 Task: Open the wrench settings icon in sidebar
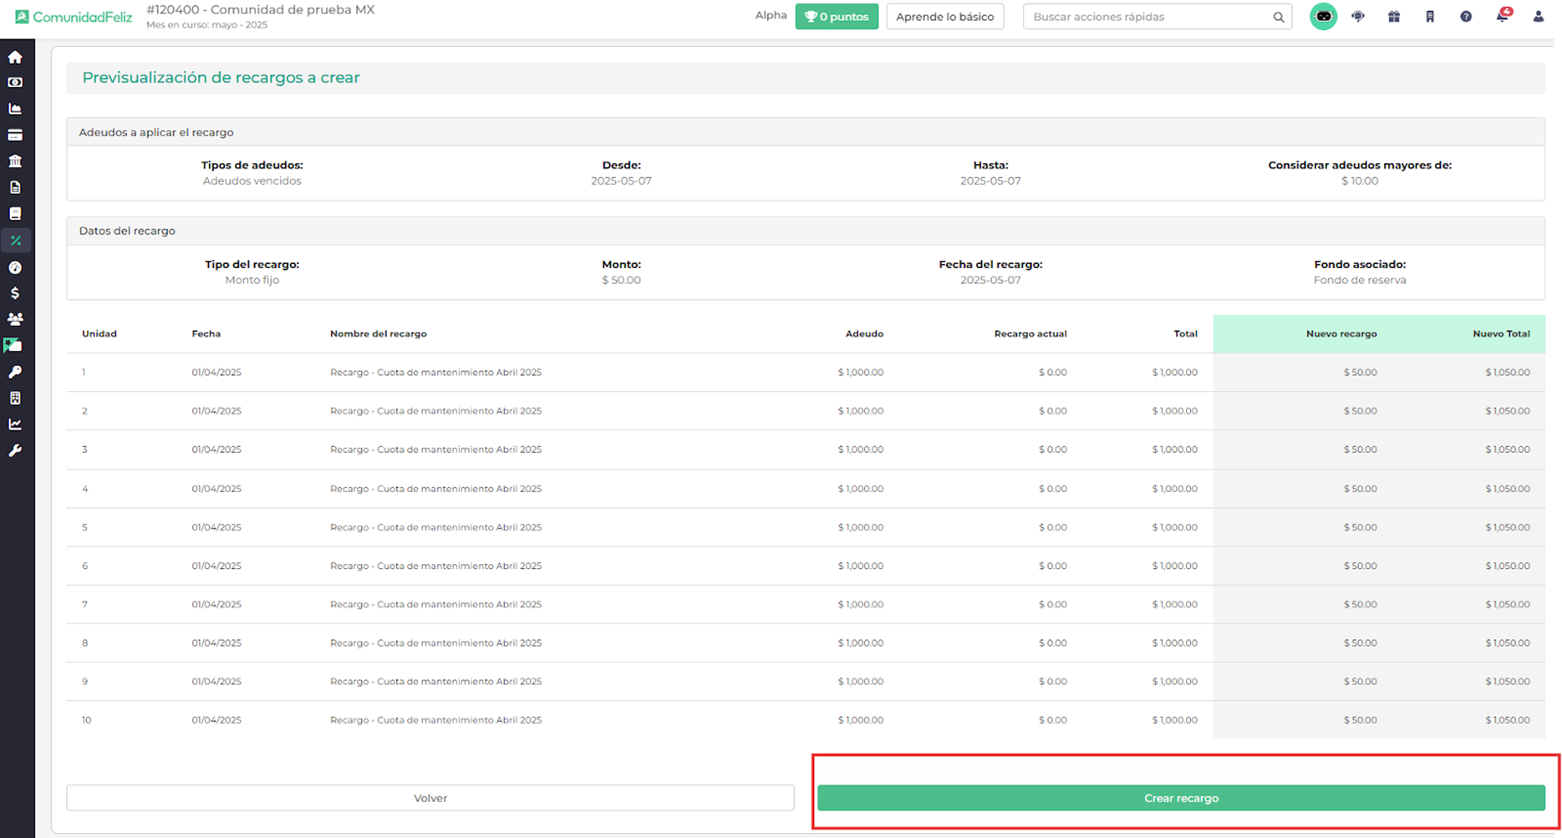(15, 450)
